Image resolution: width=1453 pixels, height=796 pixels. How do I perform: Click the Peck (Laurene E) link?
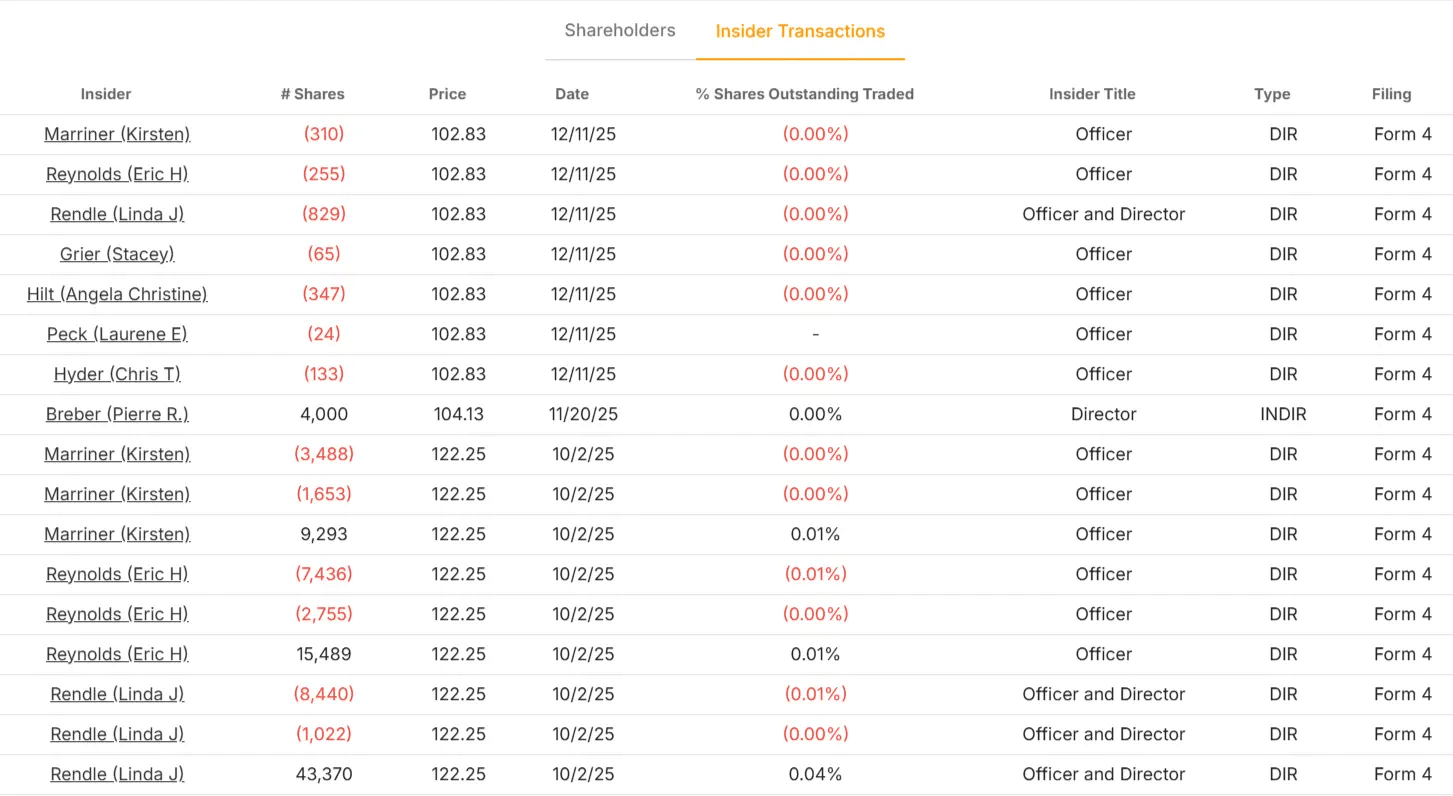(117, 334)
